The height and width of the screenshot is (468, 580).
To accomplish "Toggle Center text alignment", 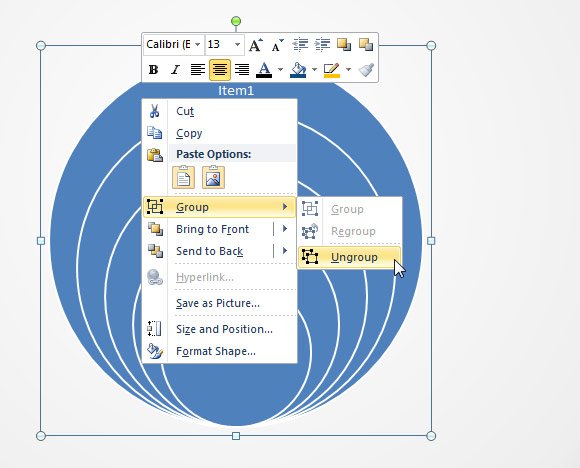I will point(220,70).
